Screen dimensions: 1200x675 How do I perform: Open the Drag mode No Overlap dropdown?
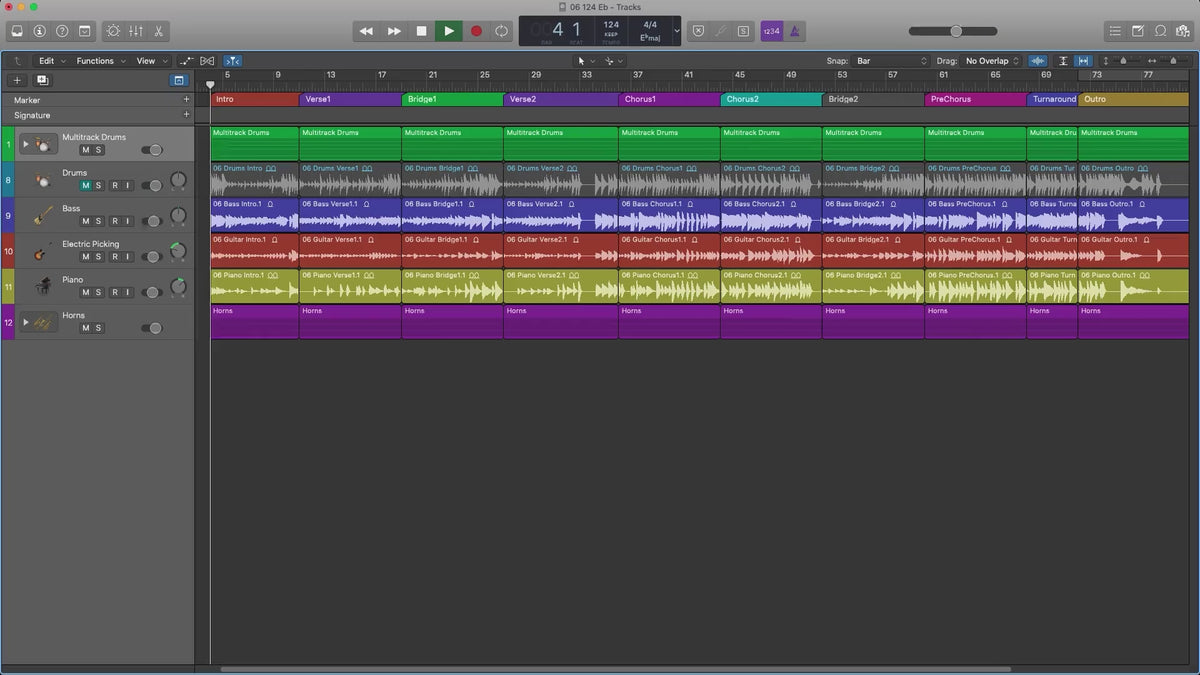pyautogui.click(x=991, y=61)
